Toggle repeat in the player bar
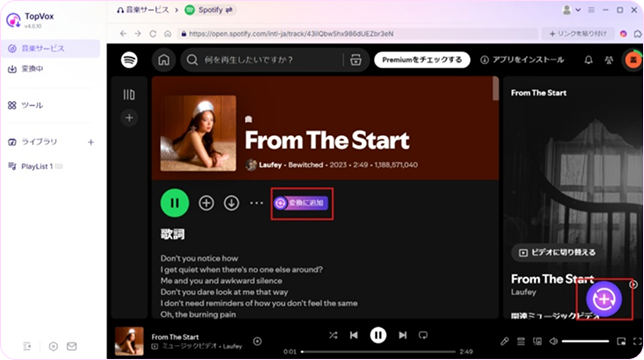Viewport: 644px width, 360px height. click(x=423, y=335)
